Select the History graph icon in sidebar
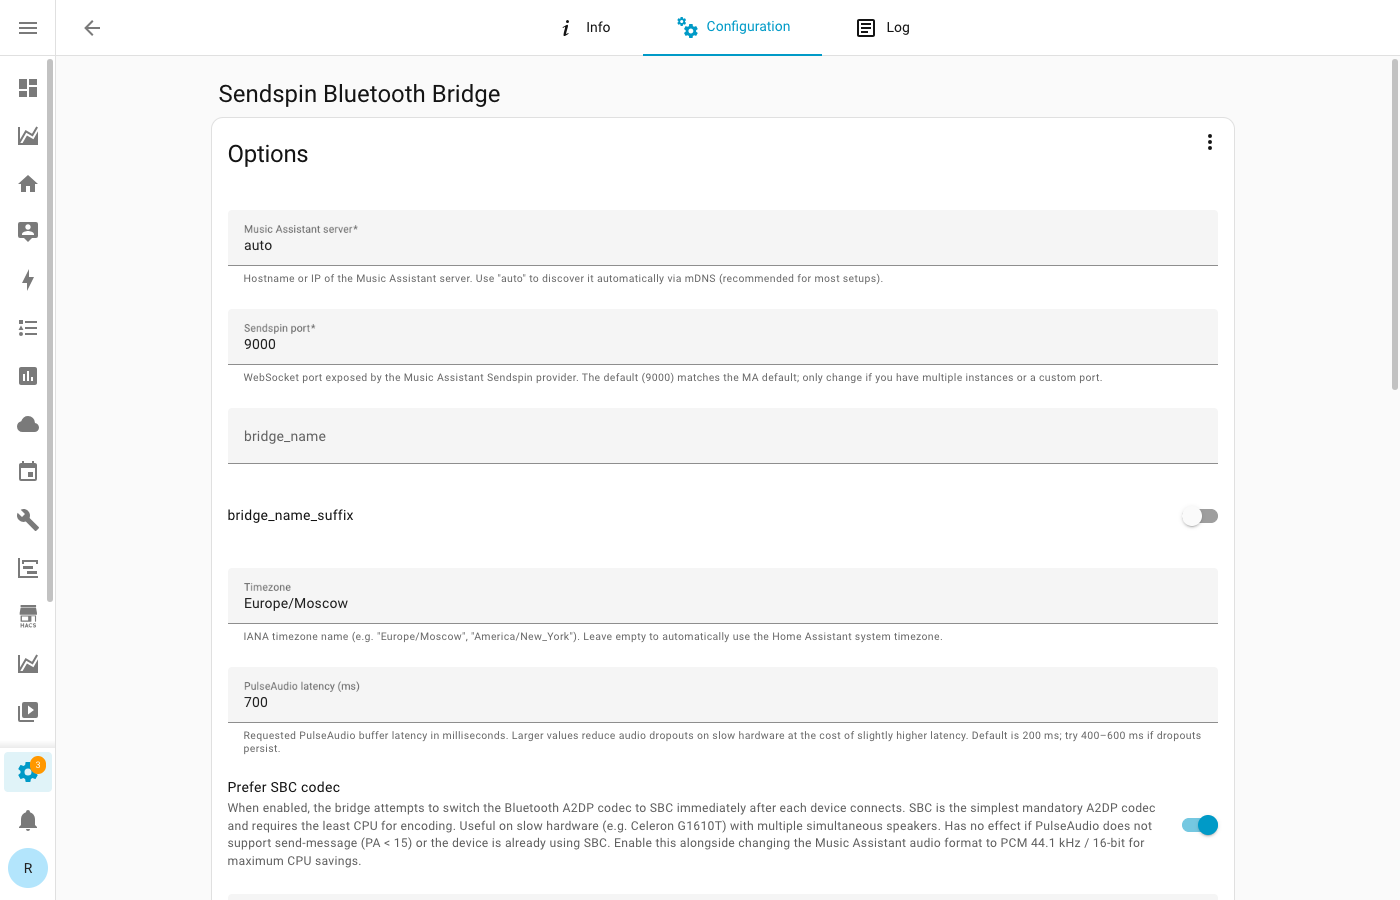Viewport: 1400px width, 900px height. point(27,135)
